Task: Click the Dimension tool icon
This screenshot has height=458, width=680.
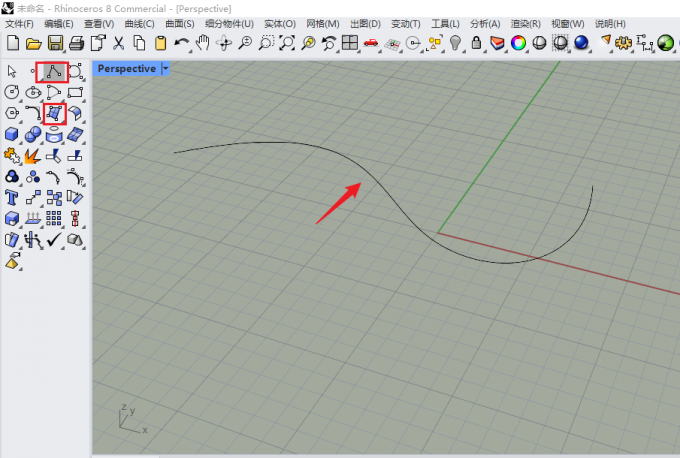Action: pos(645,43)
